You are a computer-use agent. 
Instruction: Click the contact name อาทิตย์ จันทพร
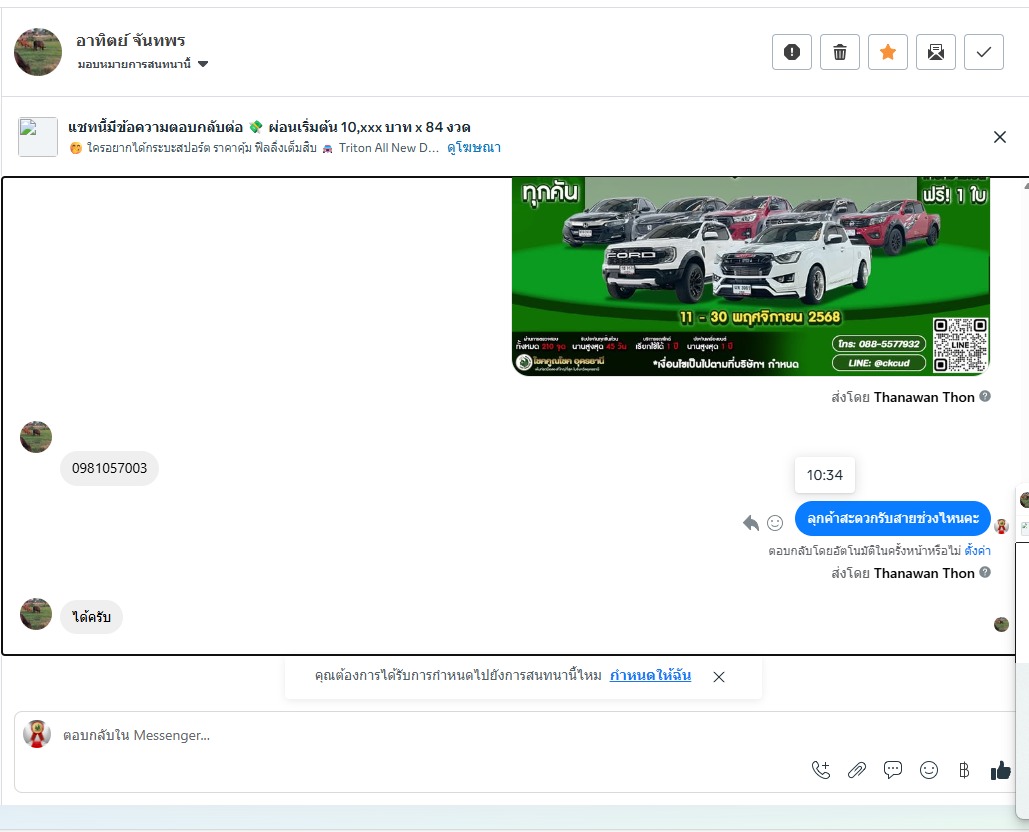pos(131,41)
